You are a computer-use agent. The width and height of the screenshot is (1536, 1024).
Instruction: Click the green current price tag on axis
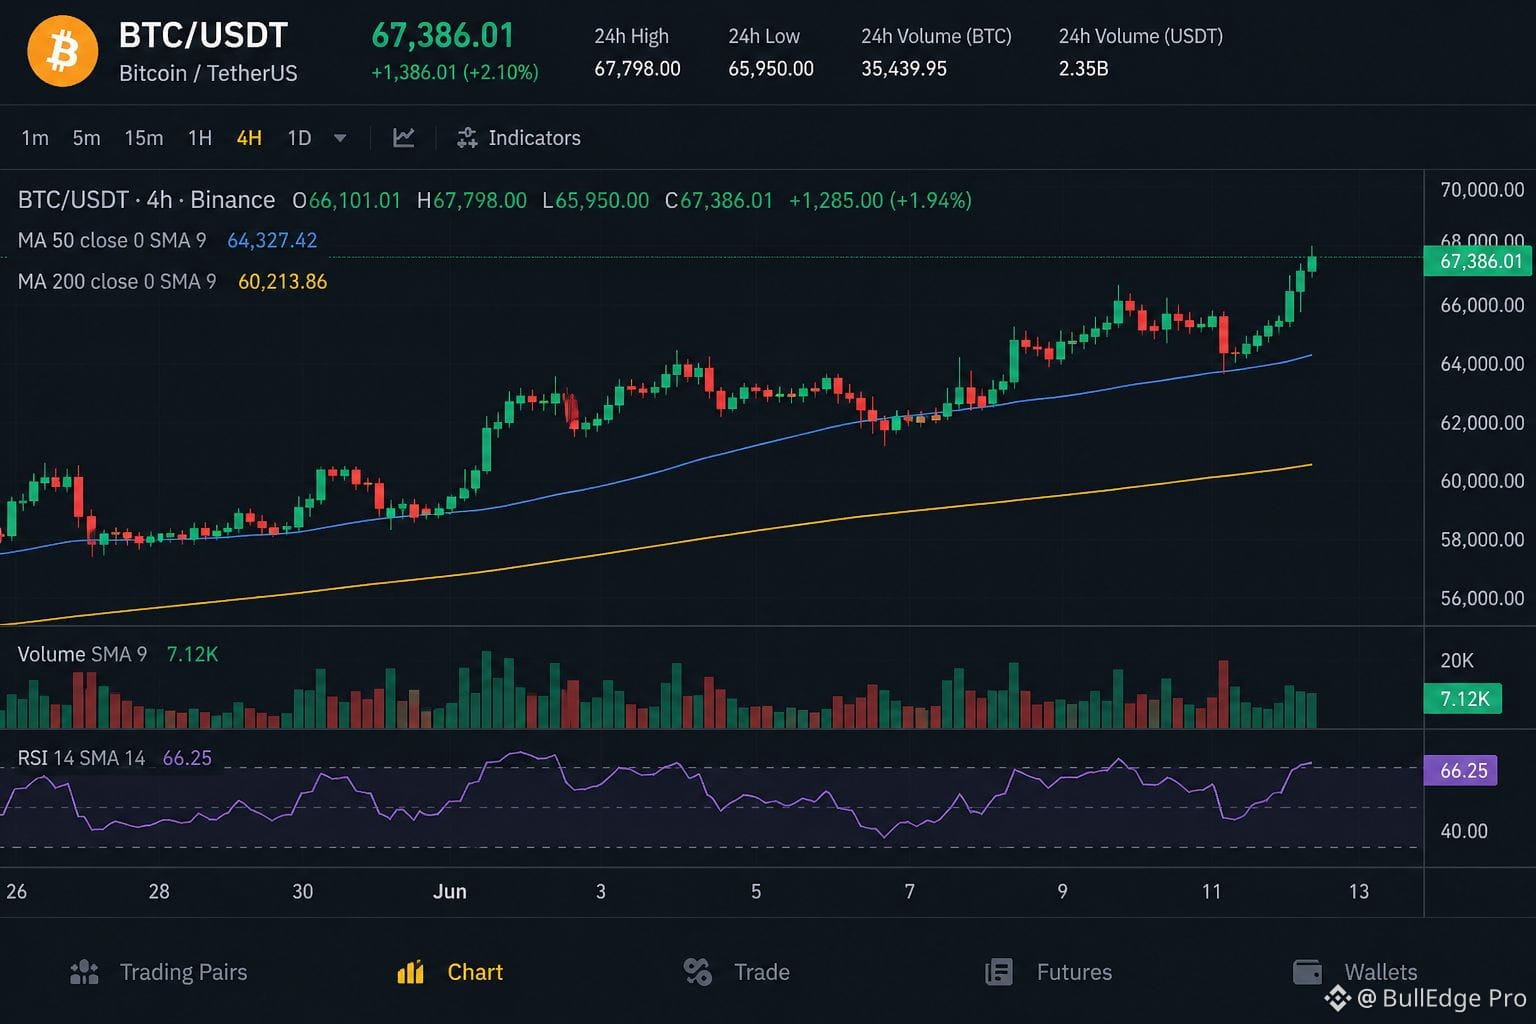coord(1477,262)
